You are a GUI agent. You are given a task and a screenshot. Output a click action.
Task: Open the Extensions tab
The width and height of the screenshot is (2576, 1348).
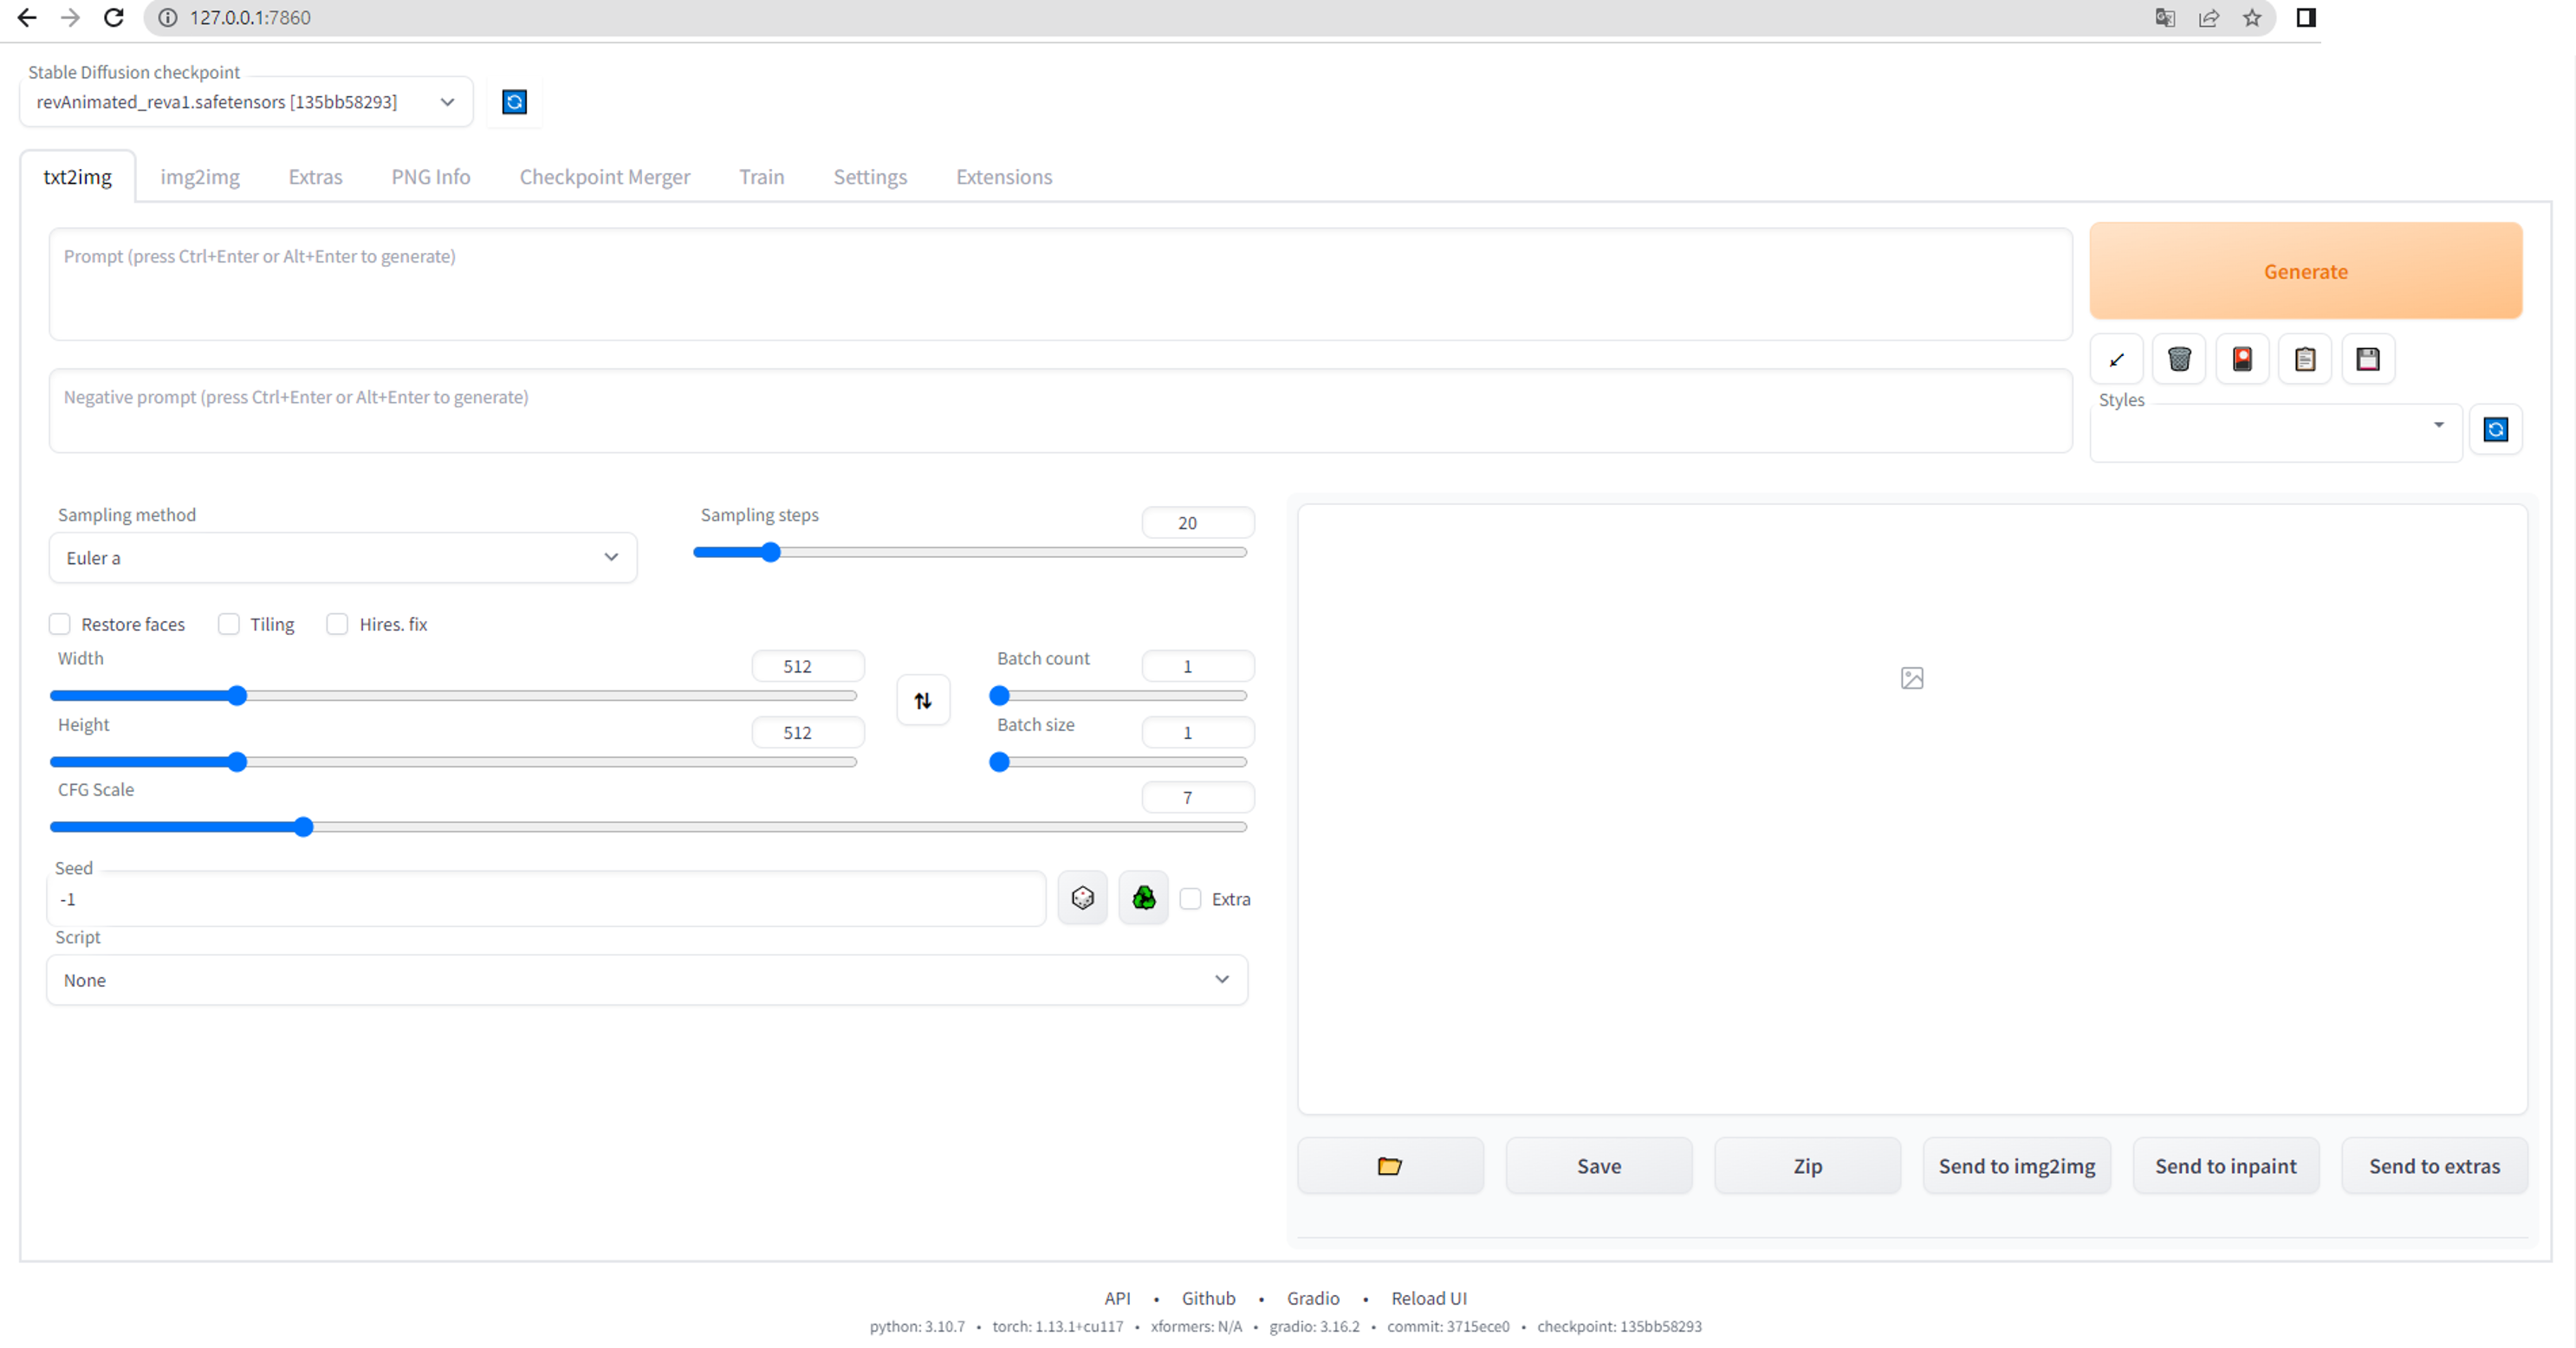(x=1004, y=177)
